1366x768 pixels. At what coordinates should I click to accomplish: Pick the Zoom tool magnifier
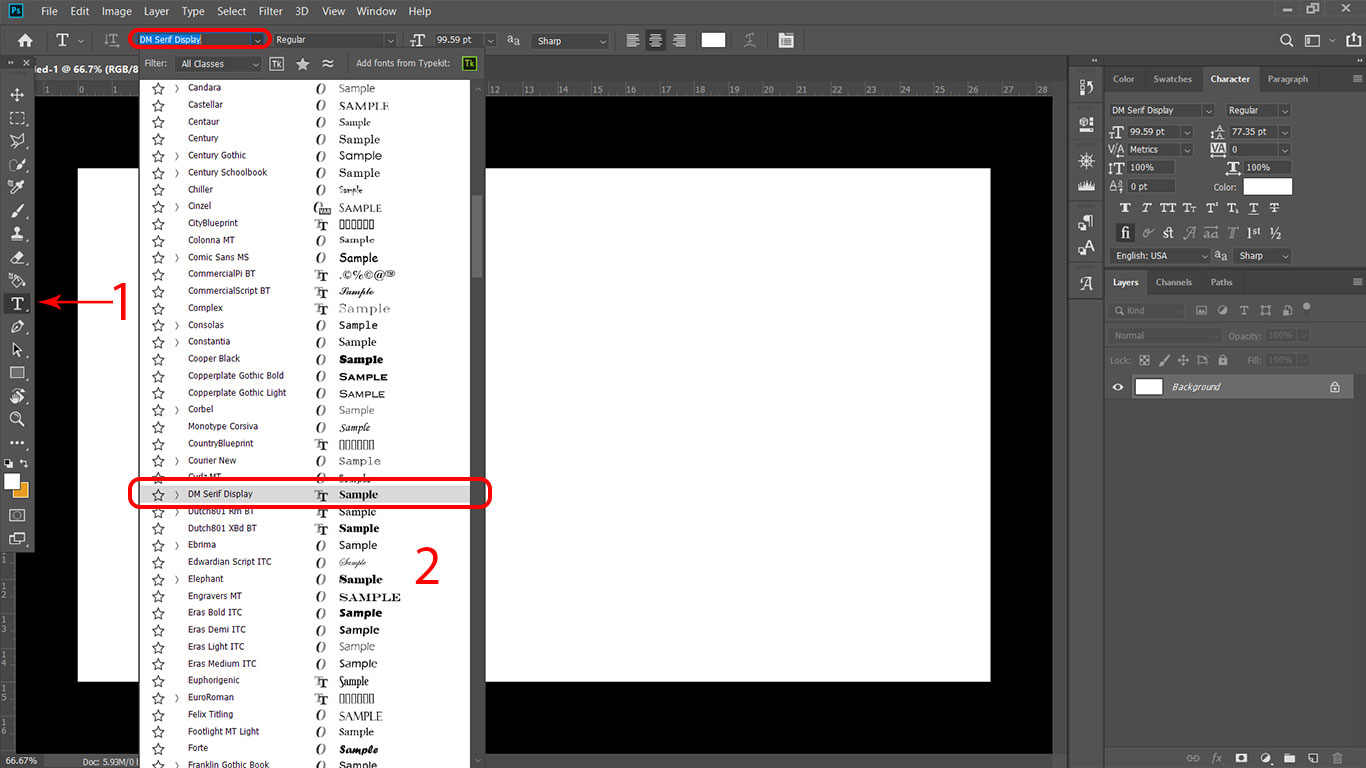[x=17, y=419]
